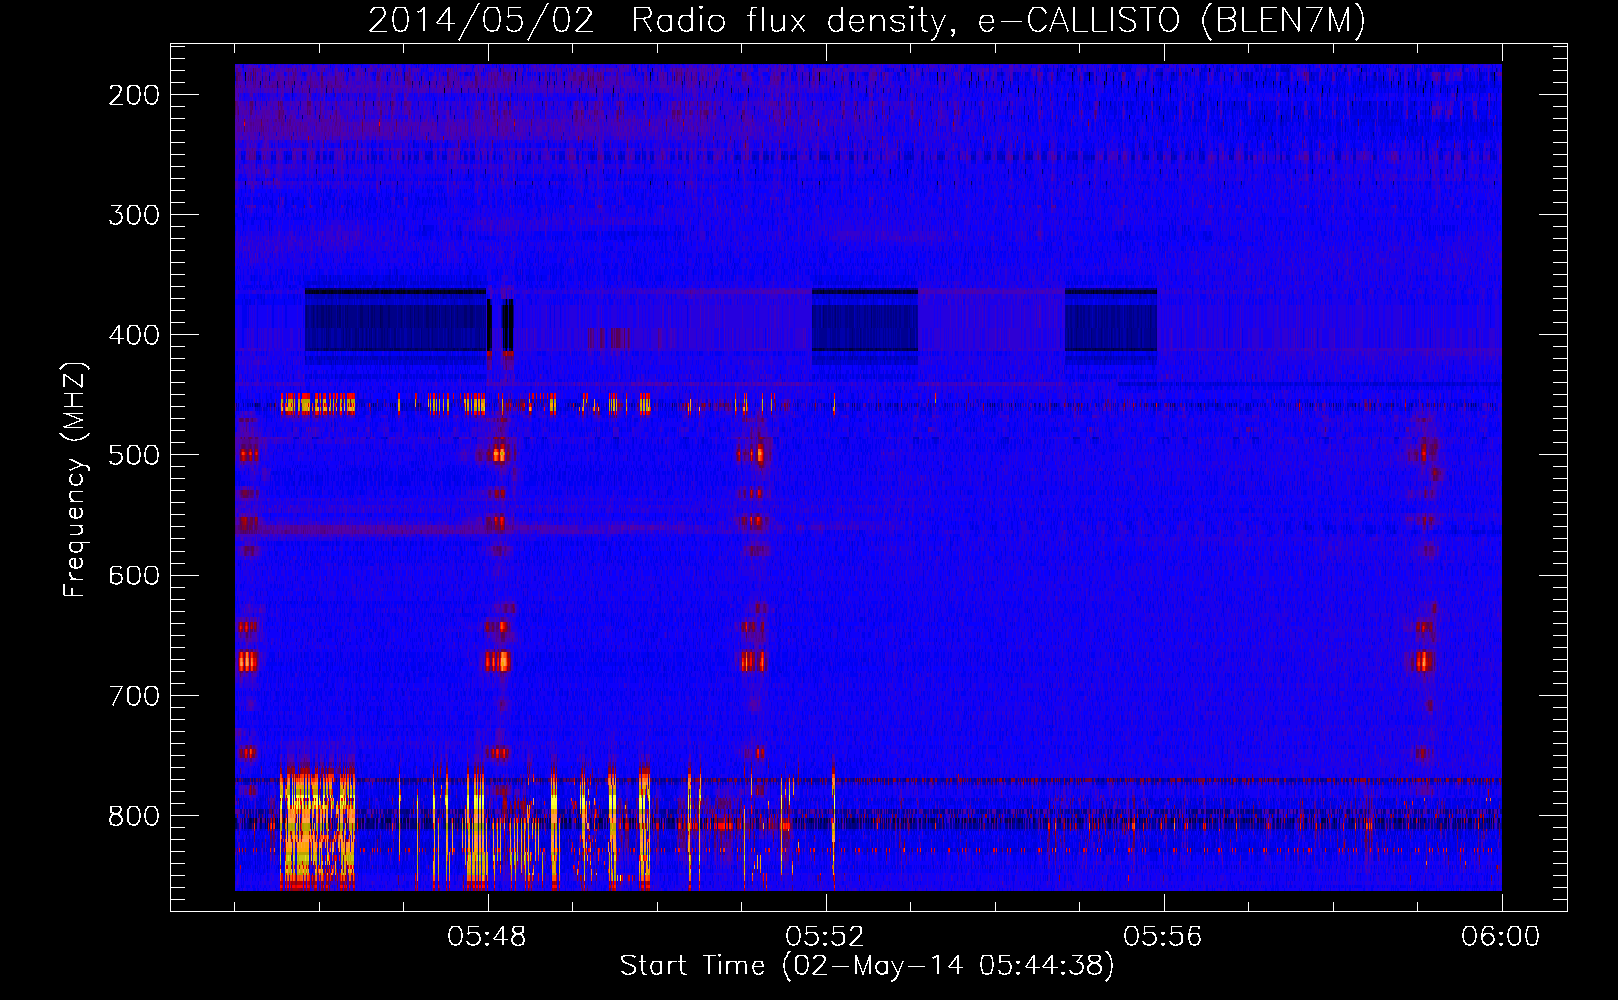Screen dimensions: 1618x1000
Task: Click the 06:00 time tick label
Action: [x=1501, y=937]
